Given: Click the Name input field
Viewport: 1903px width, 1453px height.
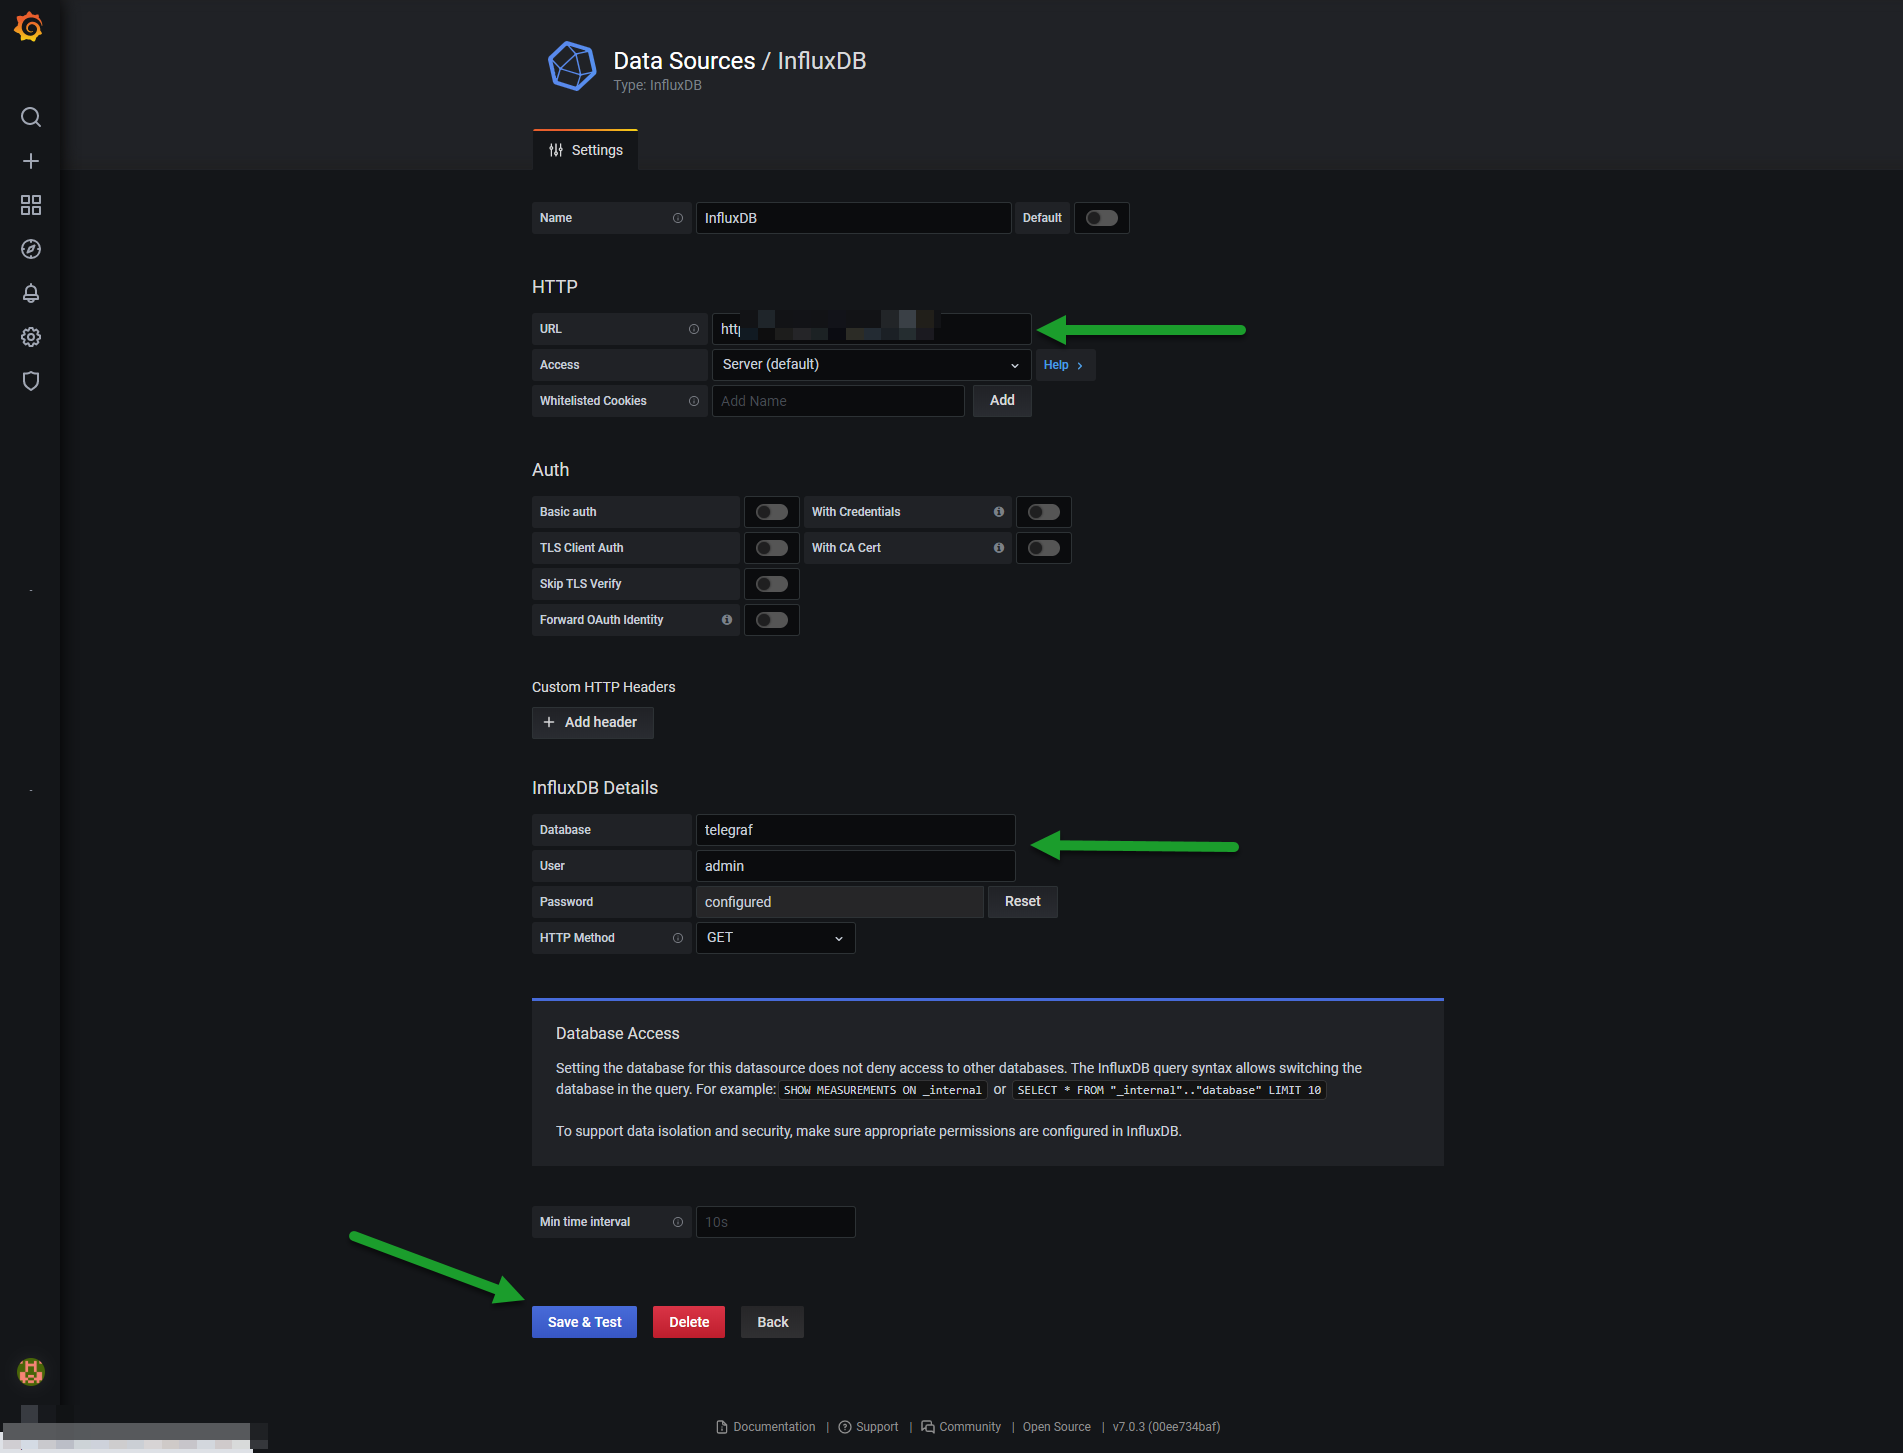Looking at the screenshot, I should 854,218.
